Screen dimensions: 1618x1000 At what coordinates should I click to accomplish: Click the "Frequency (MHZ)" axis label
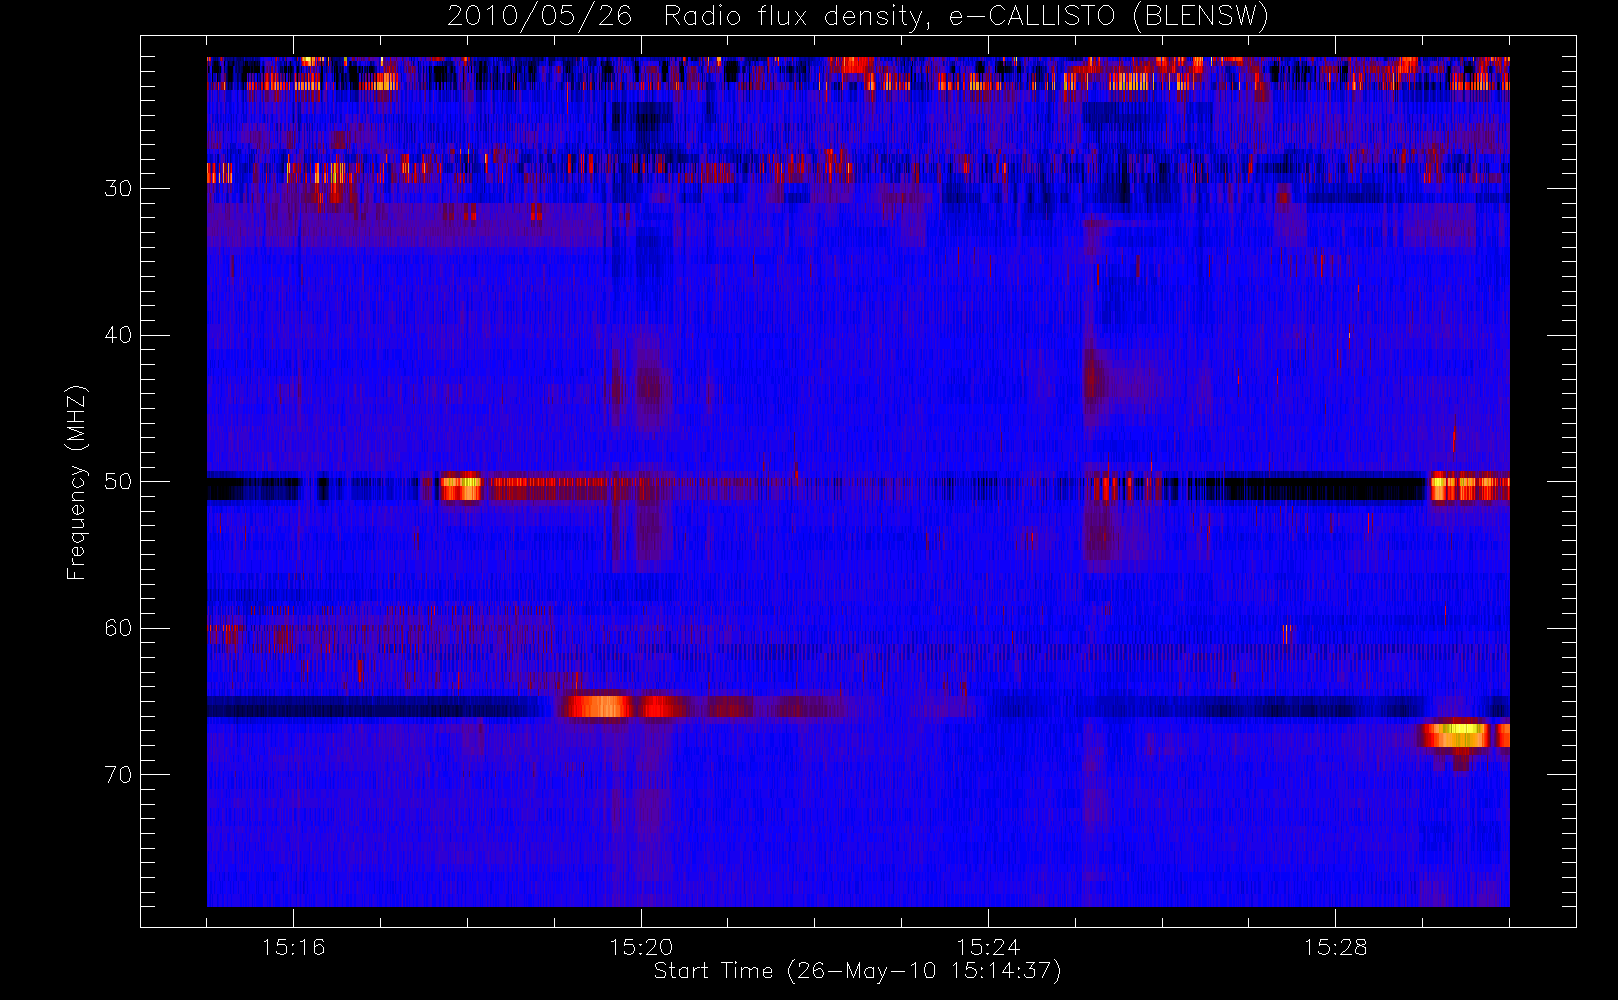click(77, 482)
